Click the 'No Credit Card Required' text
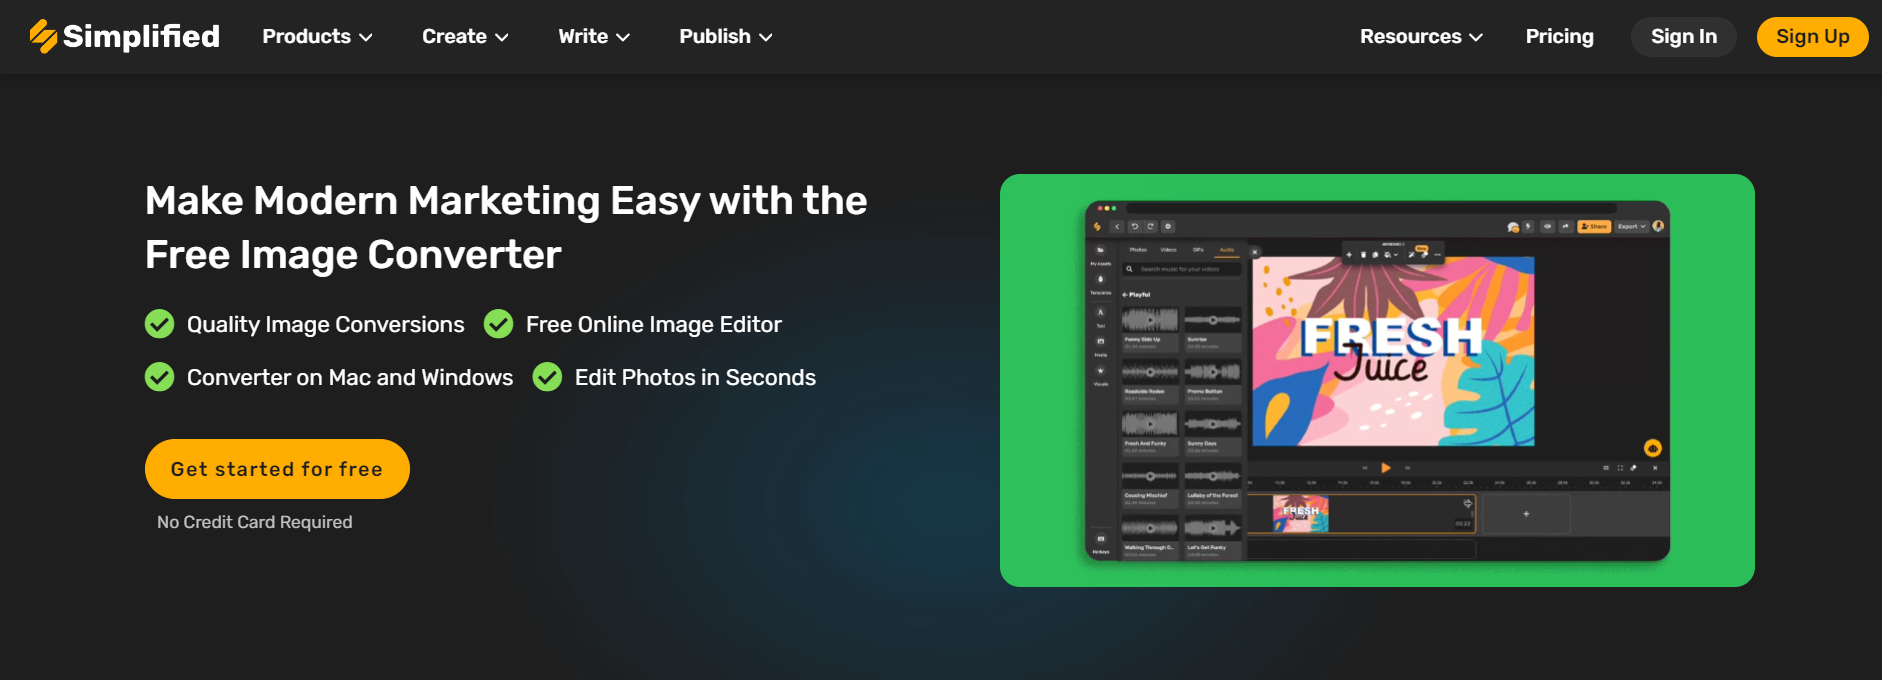Screen dimensions: 1882x680 (x=255, y=522)
